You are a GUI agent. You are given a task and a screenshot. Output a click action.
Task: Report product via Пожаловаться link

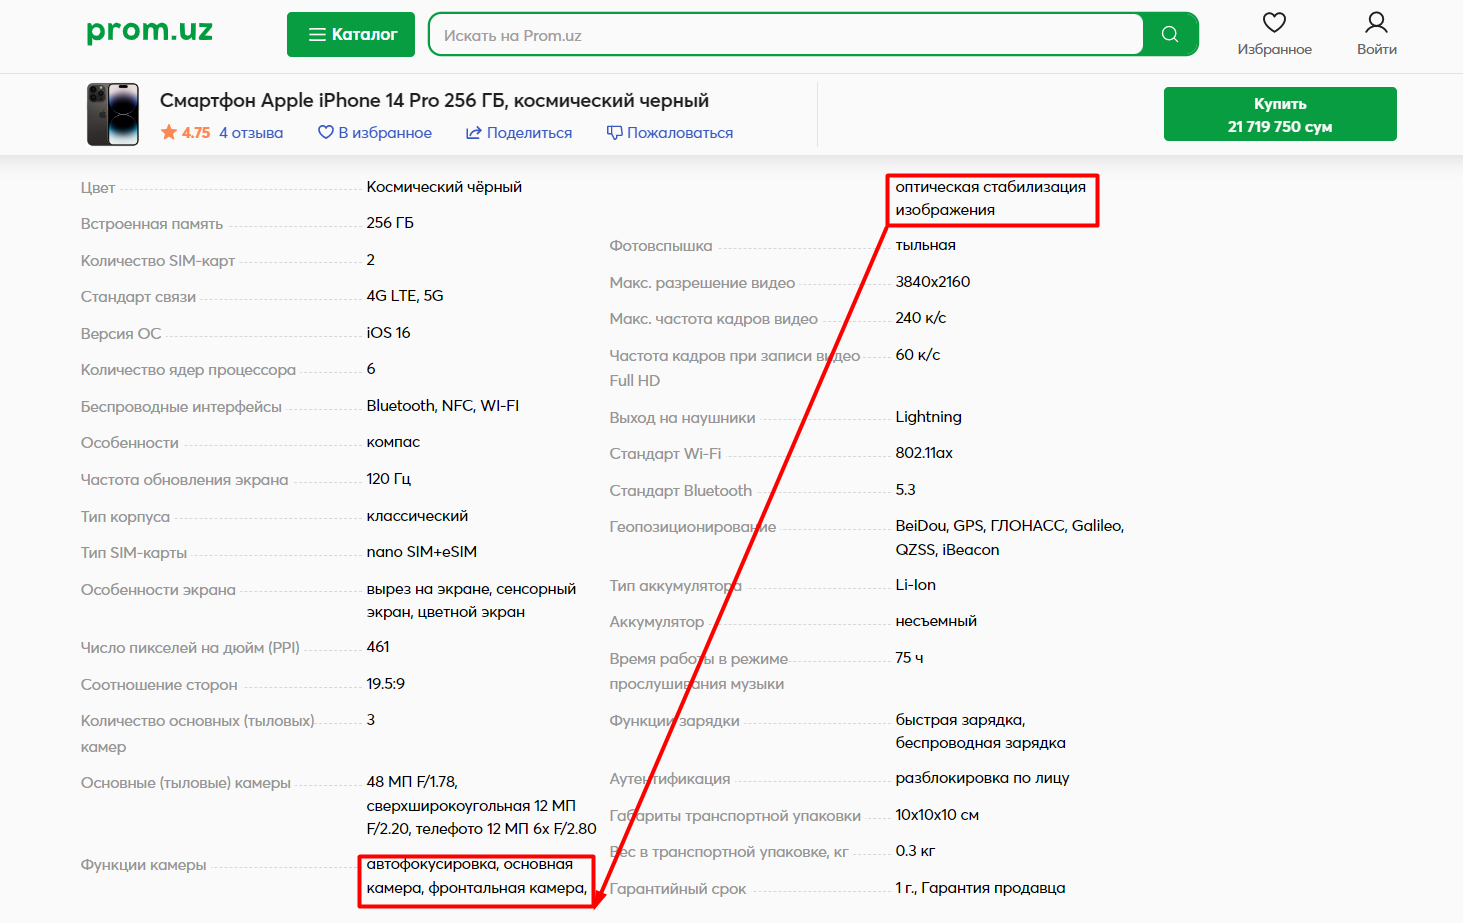[670, 133]
